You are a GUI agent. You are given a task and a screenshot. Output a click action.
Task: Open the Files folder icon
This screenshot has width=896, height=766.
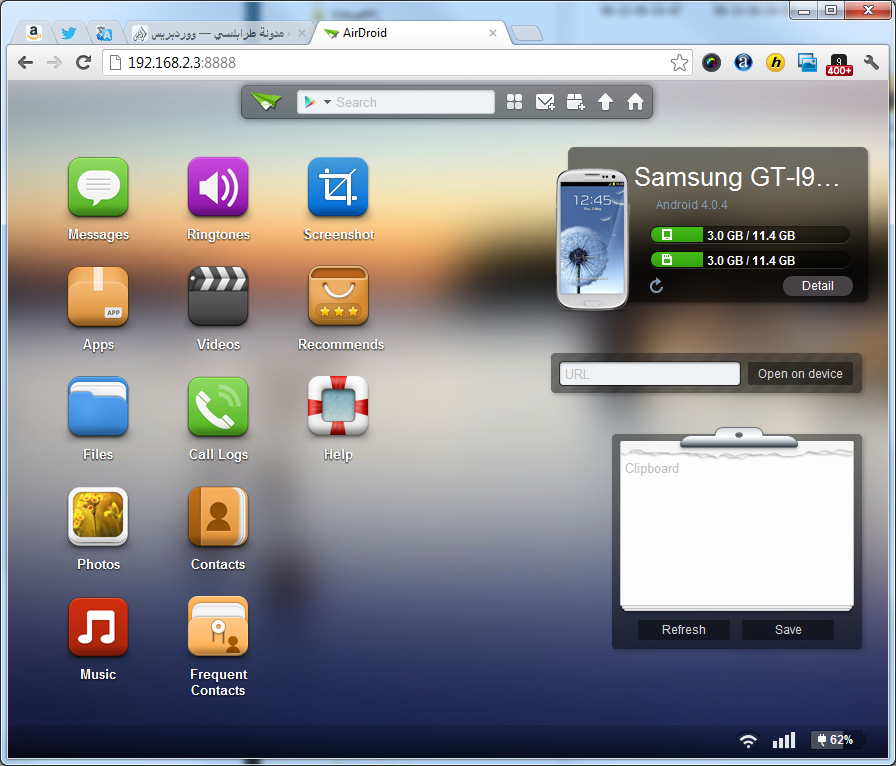point(98,406)
